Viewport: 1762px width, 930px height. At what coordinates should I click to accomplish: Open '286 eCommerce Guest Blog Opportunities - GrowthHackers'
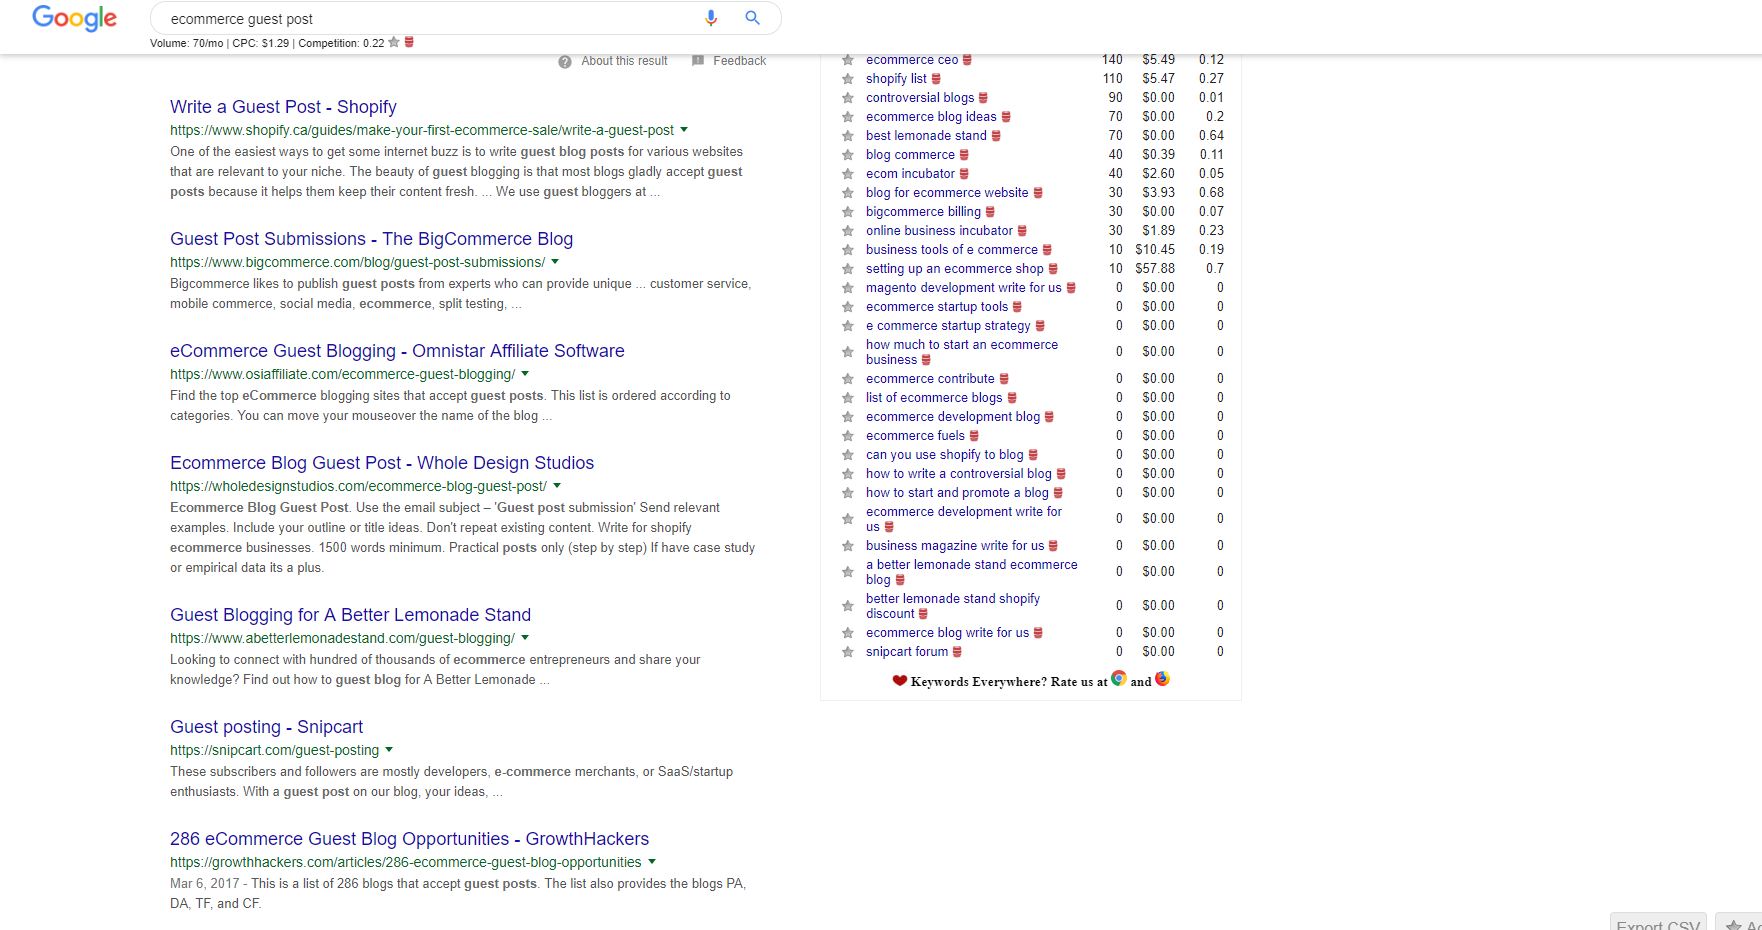pyautogui.click(x=409, y=839)
